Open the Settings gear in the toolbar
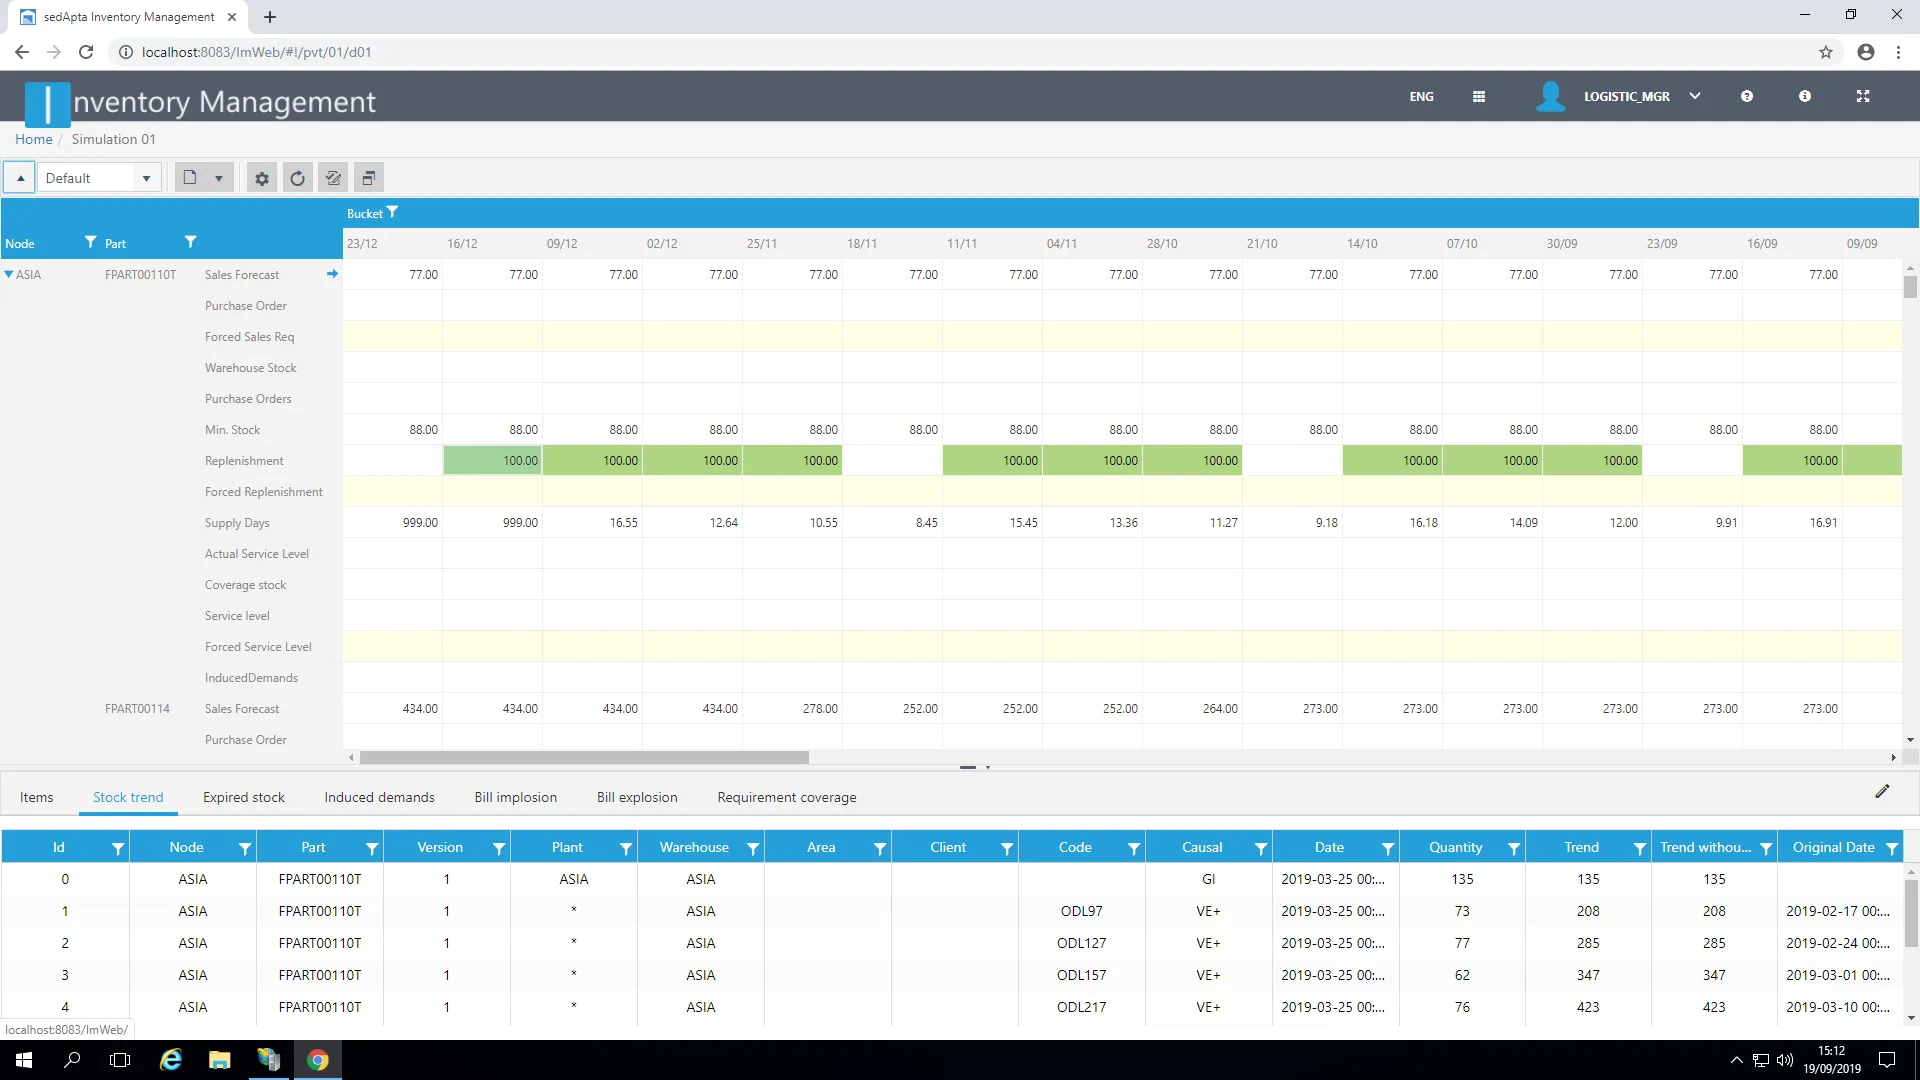This screenshot has height=1080, width=1920. click(261, 178)
